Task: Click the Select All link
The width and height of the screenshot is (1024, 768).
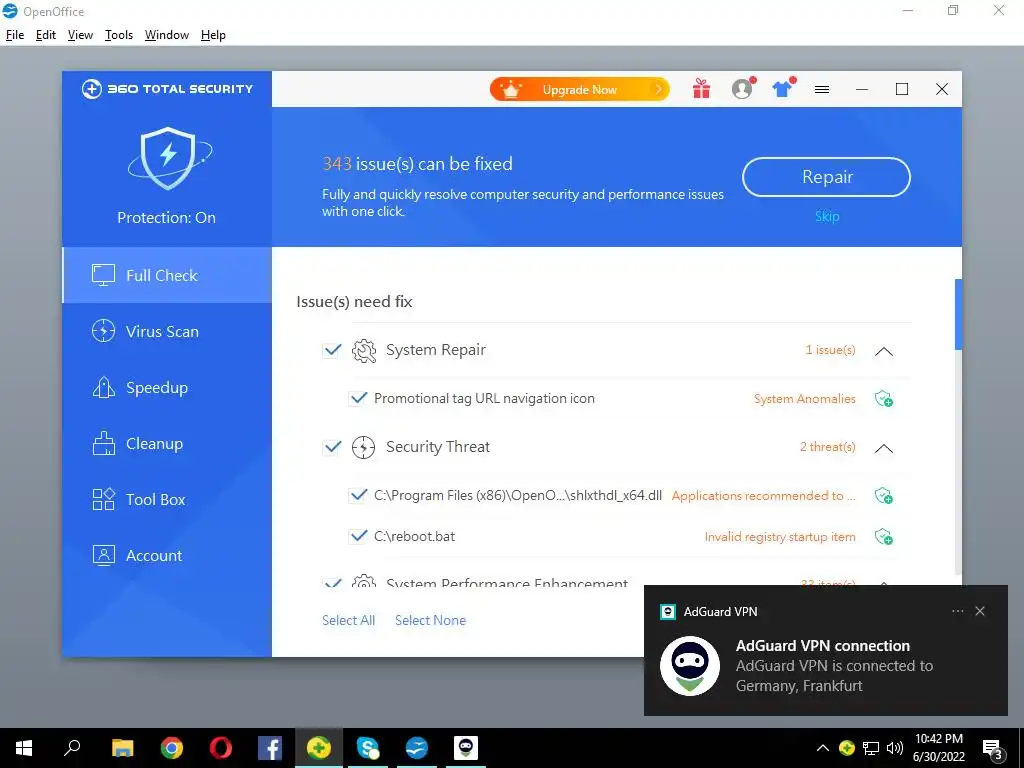Action: pos(348,620)
